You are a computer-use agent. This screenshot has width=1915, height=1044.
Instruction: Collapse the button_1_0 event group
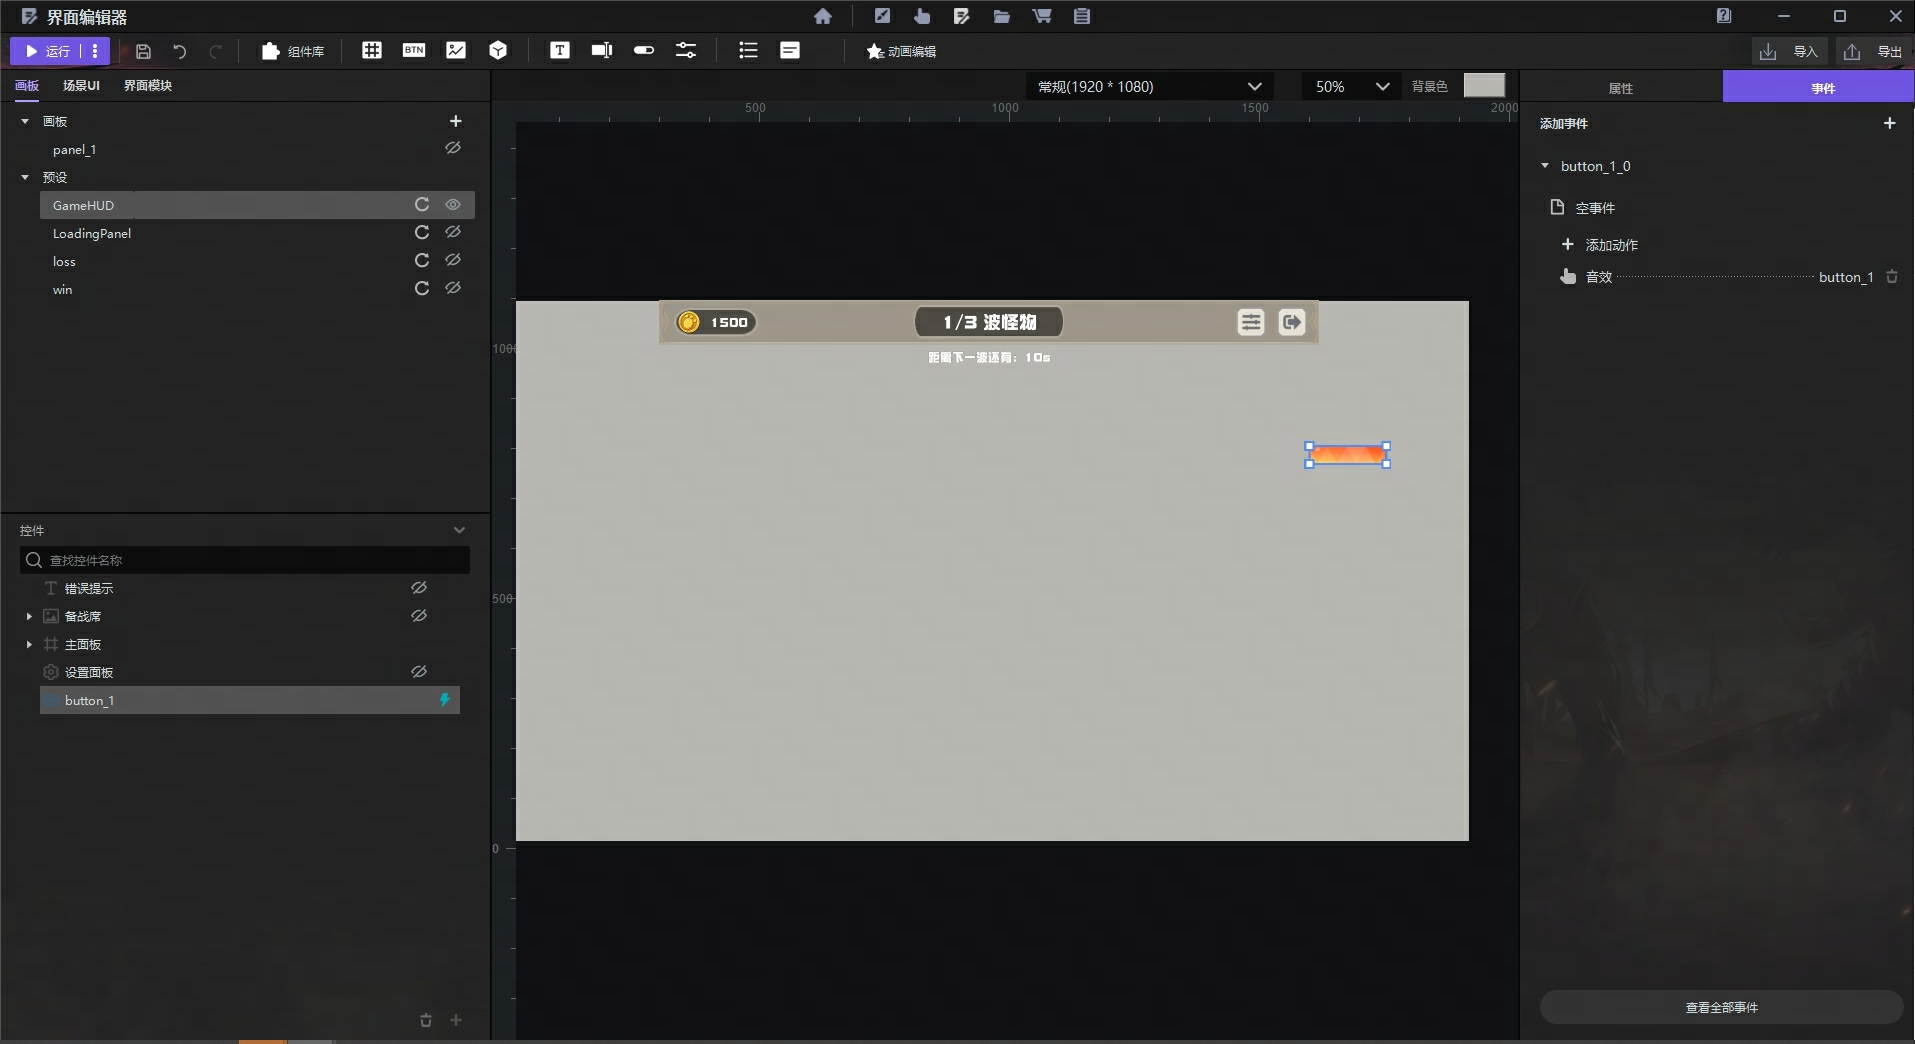pos(1545,166)
